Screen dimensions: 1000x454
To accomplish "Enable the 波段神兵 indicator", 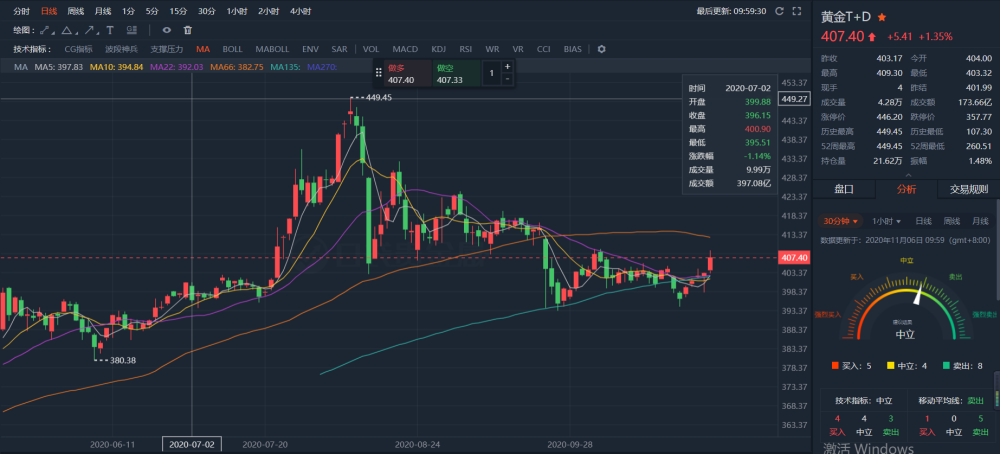I will coord(121,49).
